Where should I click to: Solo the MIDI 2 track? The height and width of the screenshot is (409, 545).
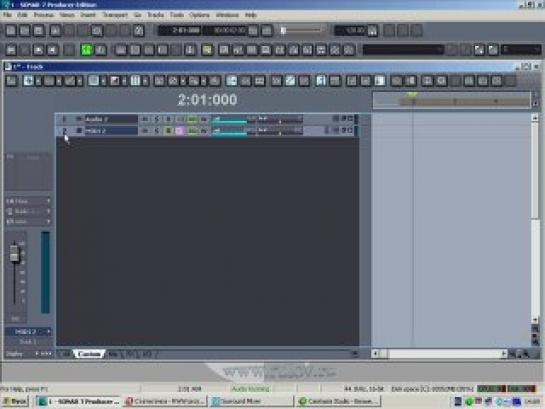coord(157,131)
